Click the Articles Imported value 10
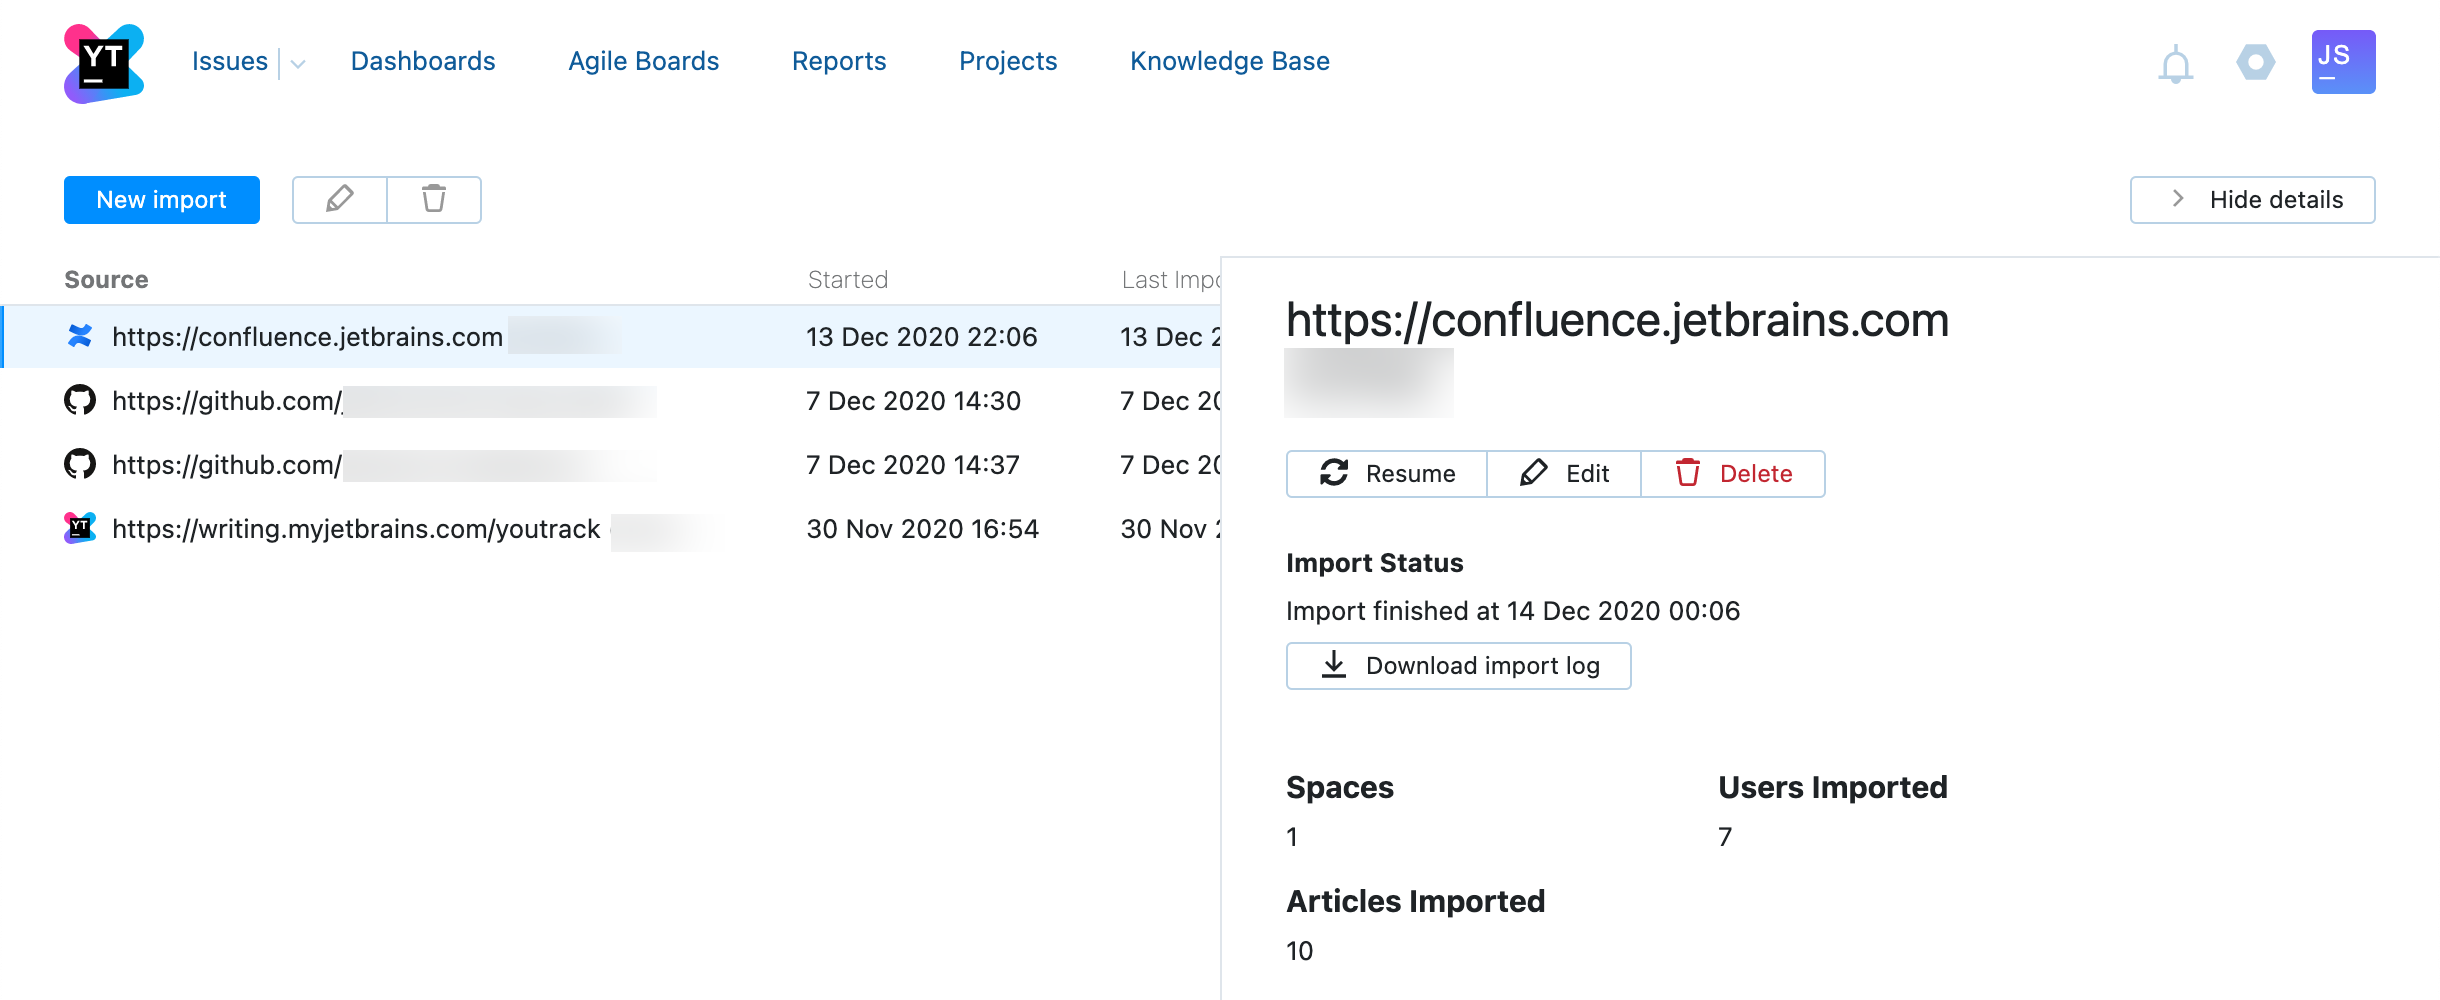The width and height of the screenshot is (2440, 1000). click(x=1300, y=951)
